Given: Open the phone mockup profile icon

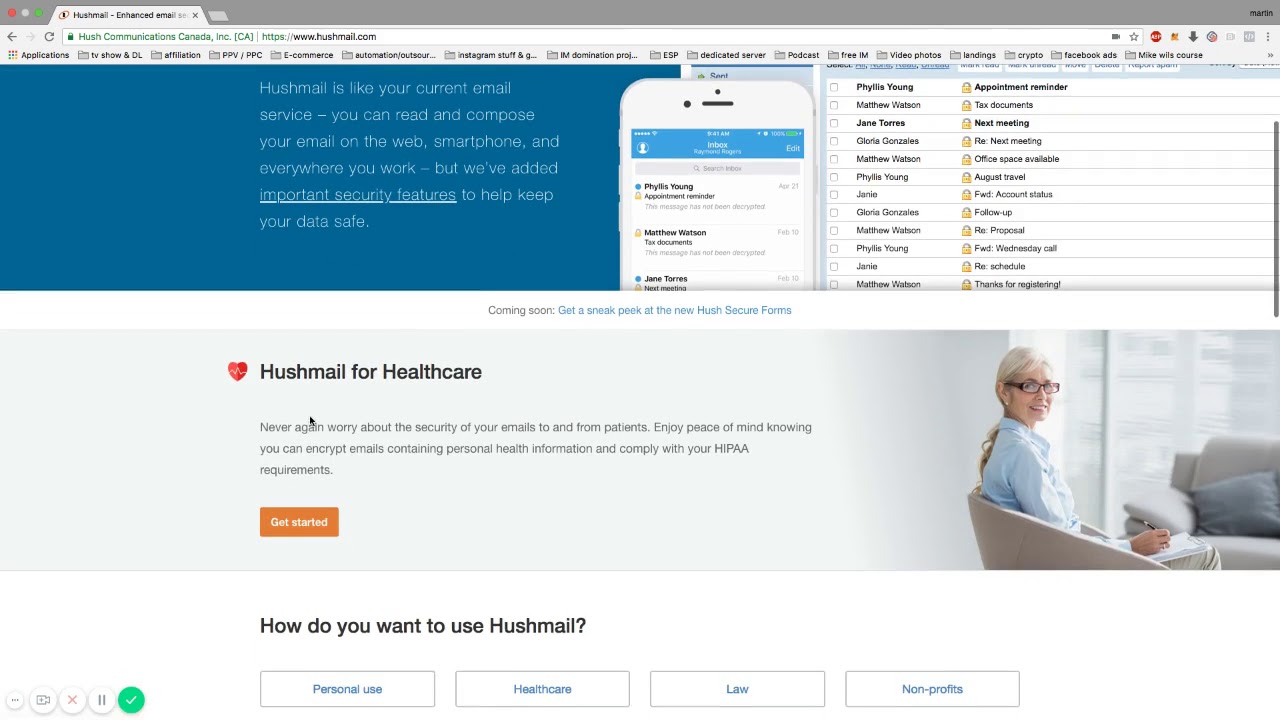Looking at the screenshot, I should (x=643, y=148).
